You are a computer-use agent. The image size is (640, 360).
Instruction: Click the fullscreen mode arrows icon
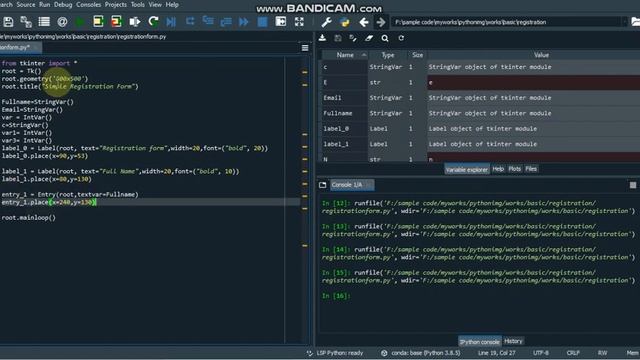[x=299, y=22]
